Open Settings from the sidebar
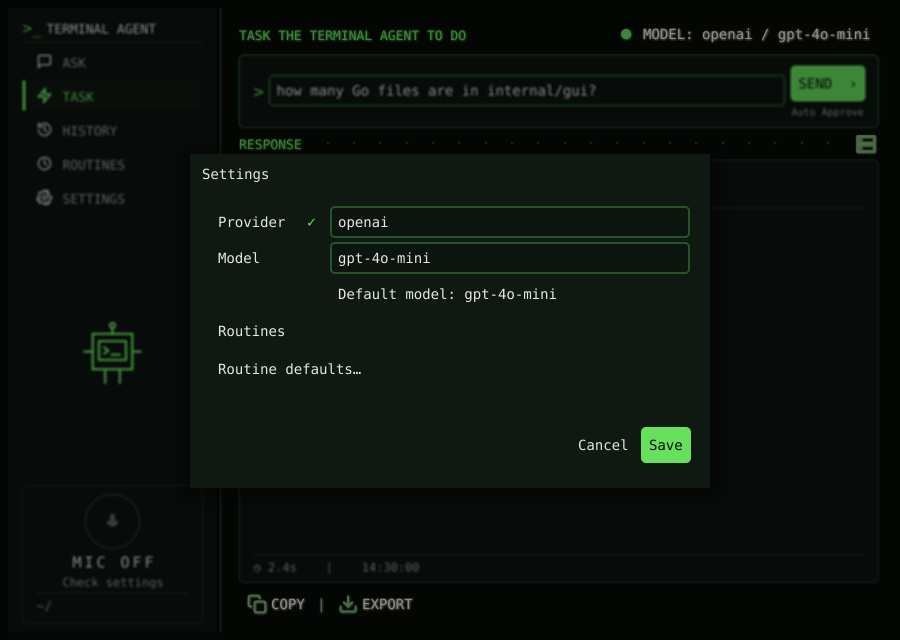Viewport: 900px width, 640px height. click(x=112, y=198)
